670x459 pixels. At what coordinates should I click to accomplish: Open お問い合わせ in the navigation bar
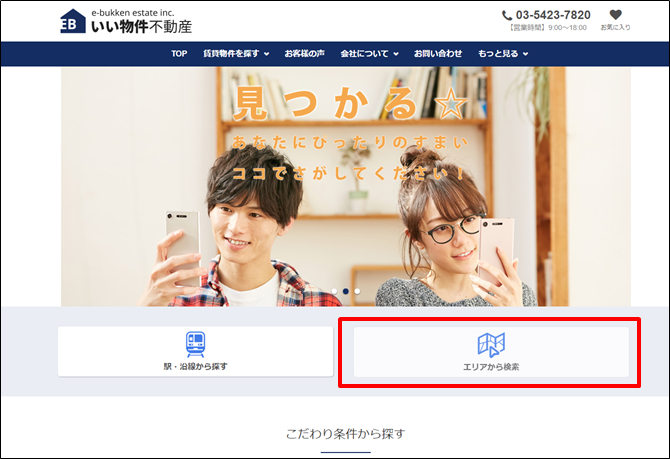(x=438, y=54)
